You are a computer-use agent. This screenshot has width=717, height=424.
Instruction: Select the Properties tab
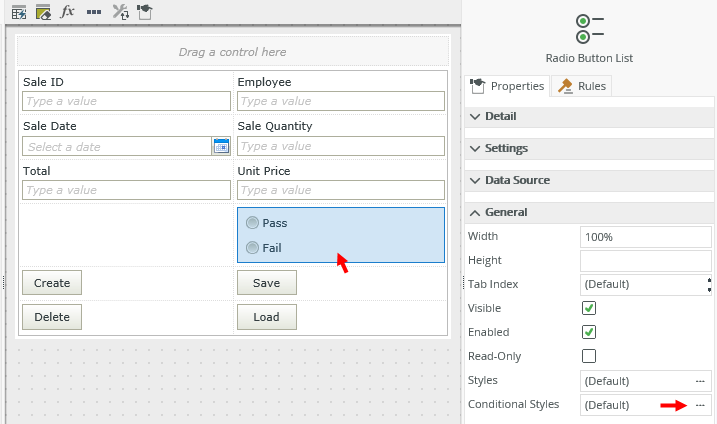508,86
